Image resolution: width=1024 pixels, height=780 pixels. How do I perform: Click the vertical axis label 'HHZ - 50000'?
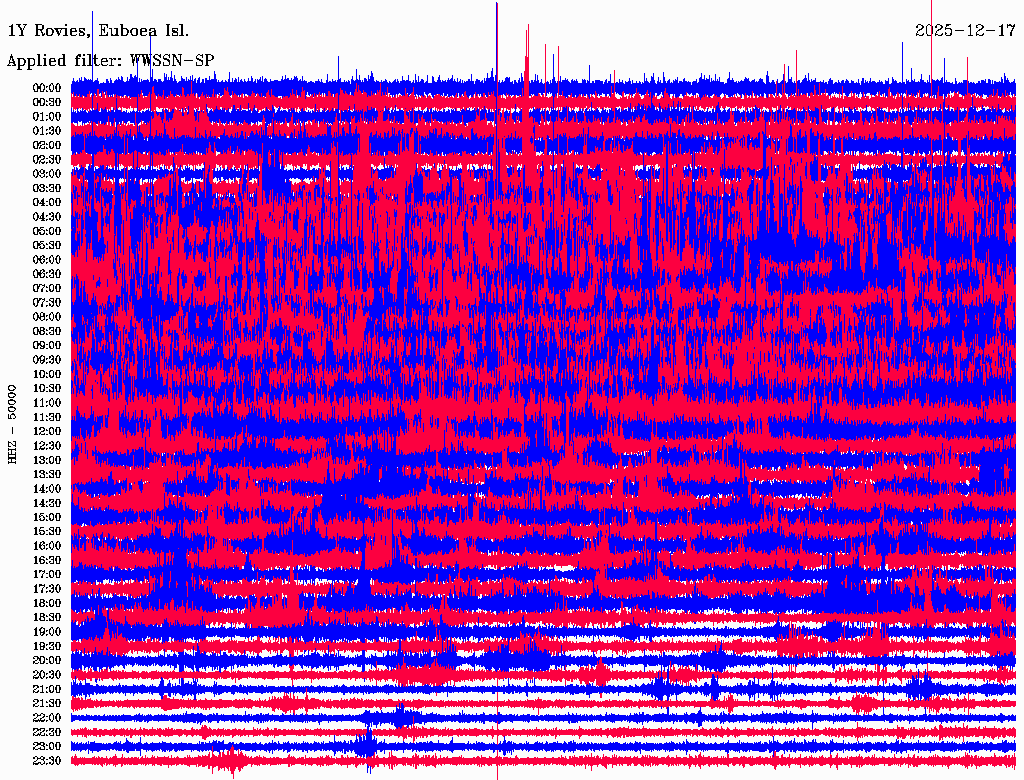tap(12, 425)
